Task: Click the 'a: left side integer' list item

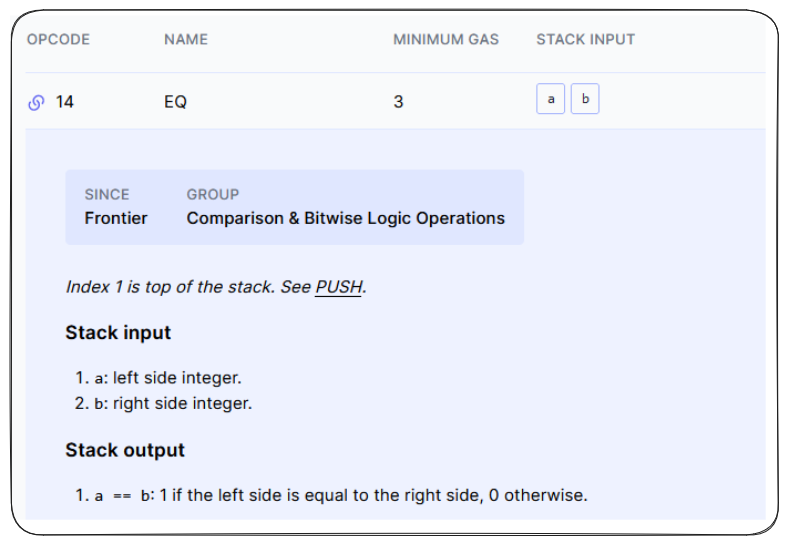Action: tap(168, 378)
